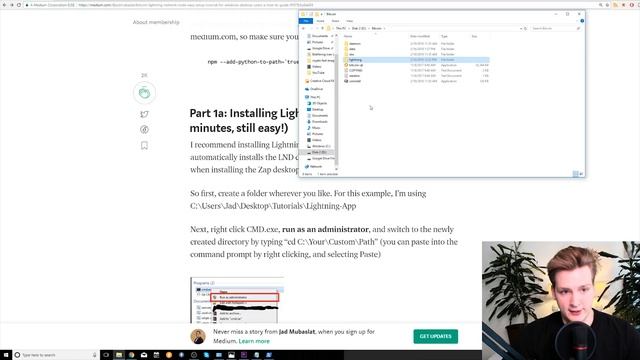
Task: Click the taskbar search box
Action: click(55, 355)
